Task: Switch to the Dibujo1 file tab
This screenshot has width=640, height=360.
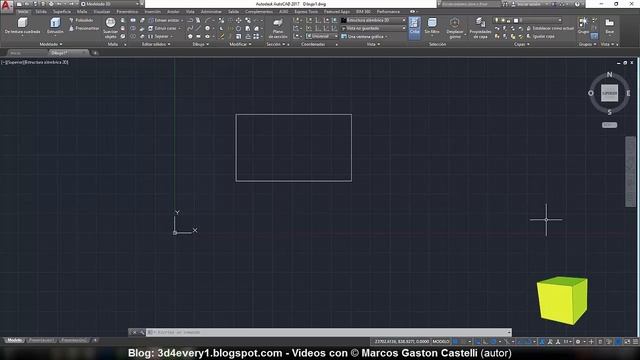Action: [x=68, y=53]
